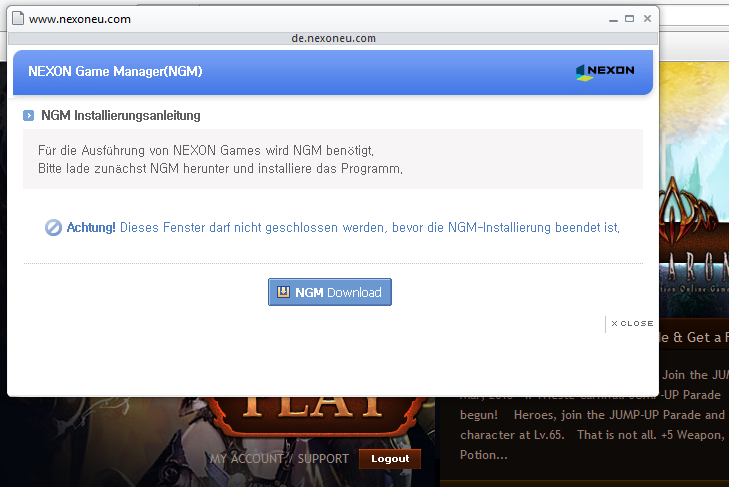Click the 'Für die Ausführung von NEXON Games' line
The width and height of the screenshot is (729, 487).
pos(206,150)
